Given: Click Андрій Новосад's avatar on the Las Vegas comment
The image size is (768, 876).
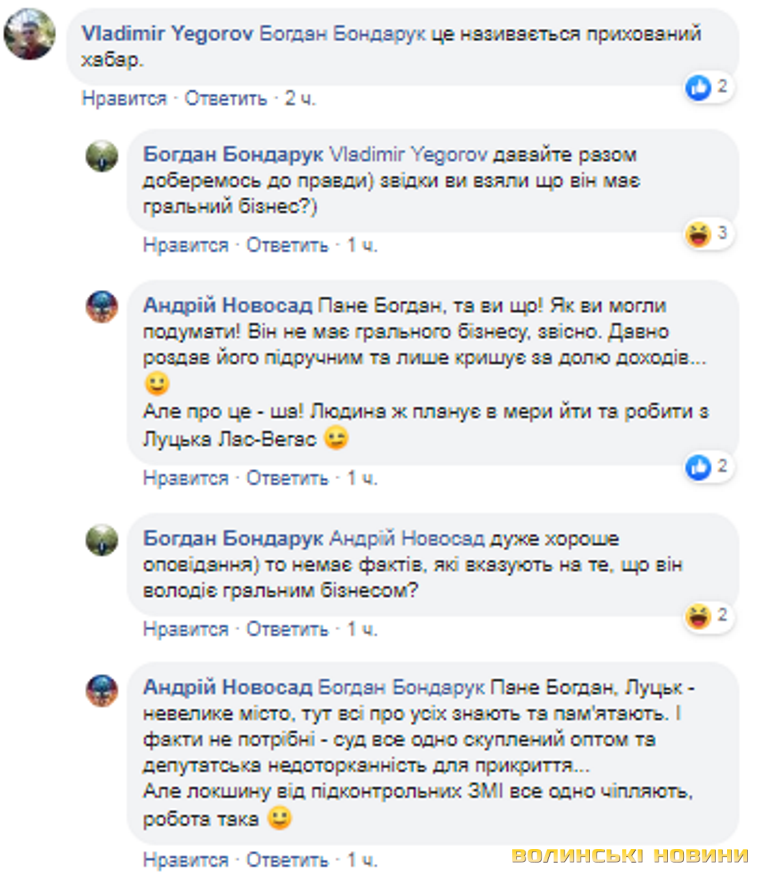Looking at the screenshot, I should [x=102, y=307].
